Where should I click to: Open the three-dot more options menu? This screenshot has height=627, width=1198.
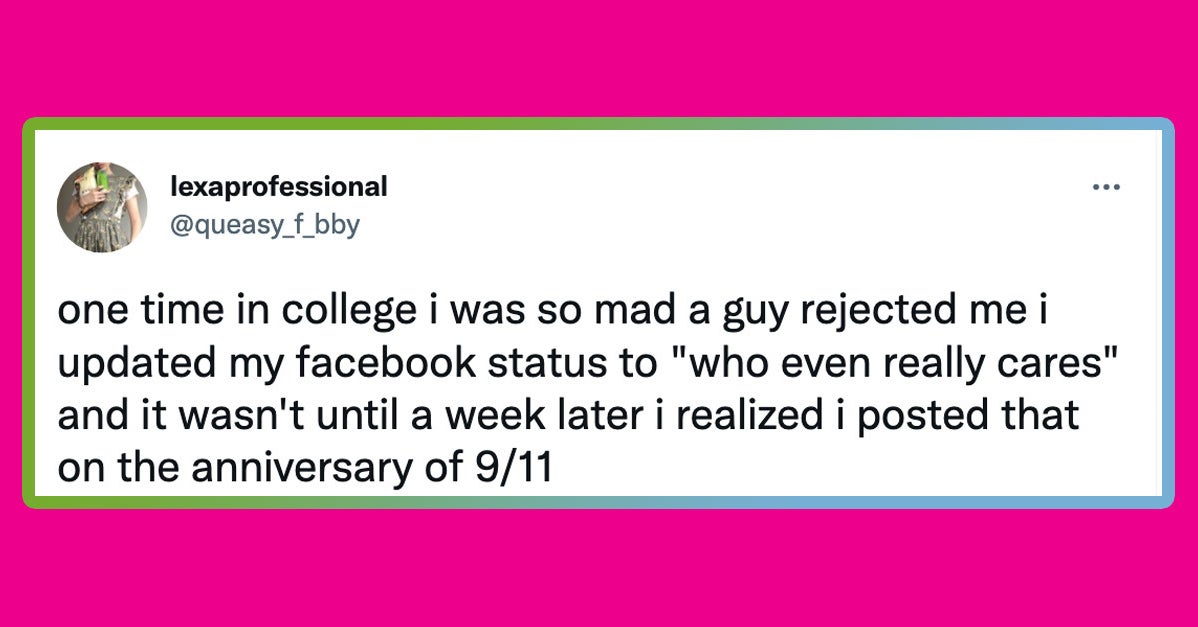1106,187
